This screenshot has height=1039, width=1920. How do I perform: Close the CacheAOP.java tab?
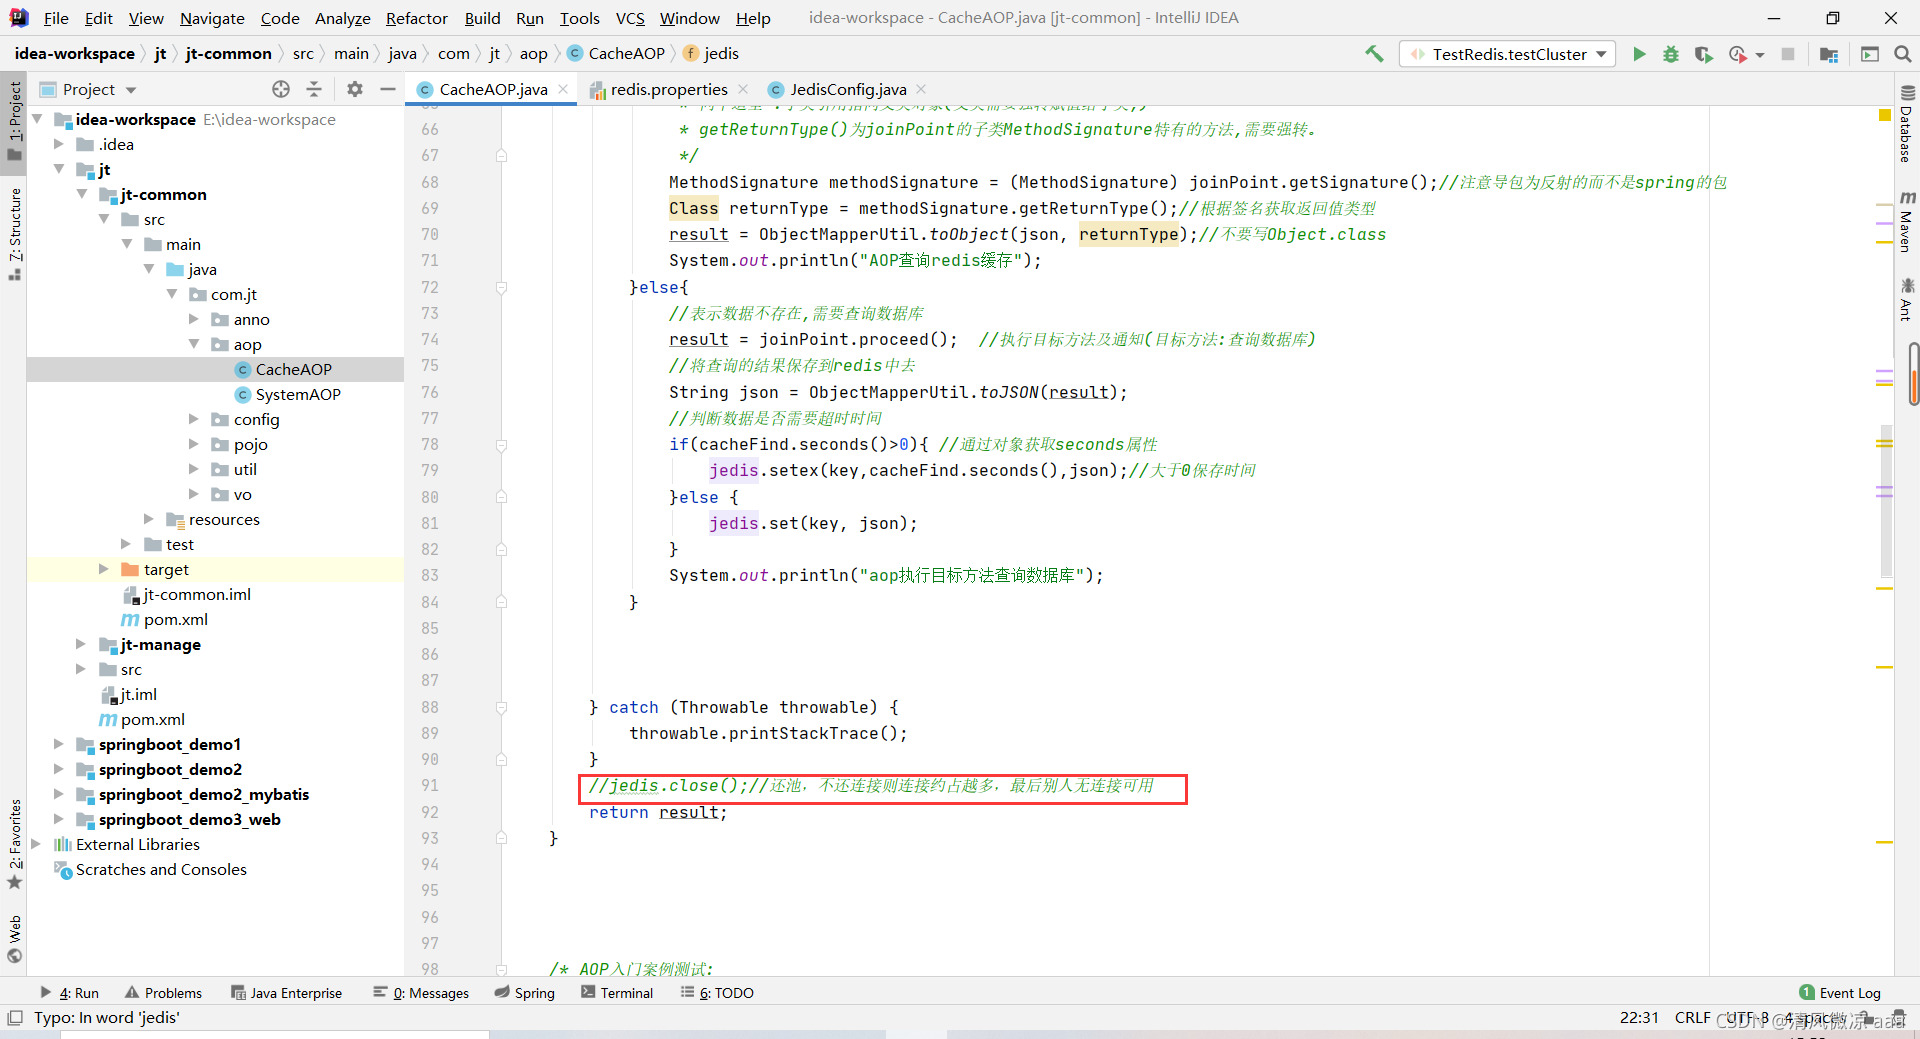564,89
